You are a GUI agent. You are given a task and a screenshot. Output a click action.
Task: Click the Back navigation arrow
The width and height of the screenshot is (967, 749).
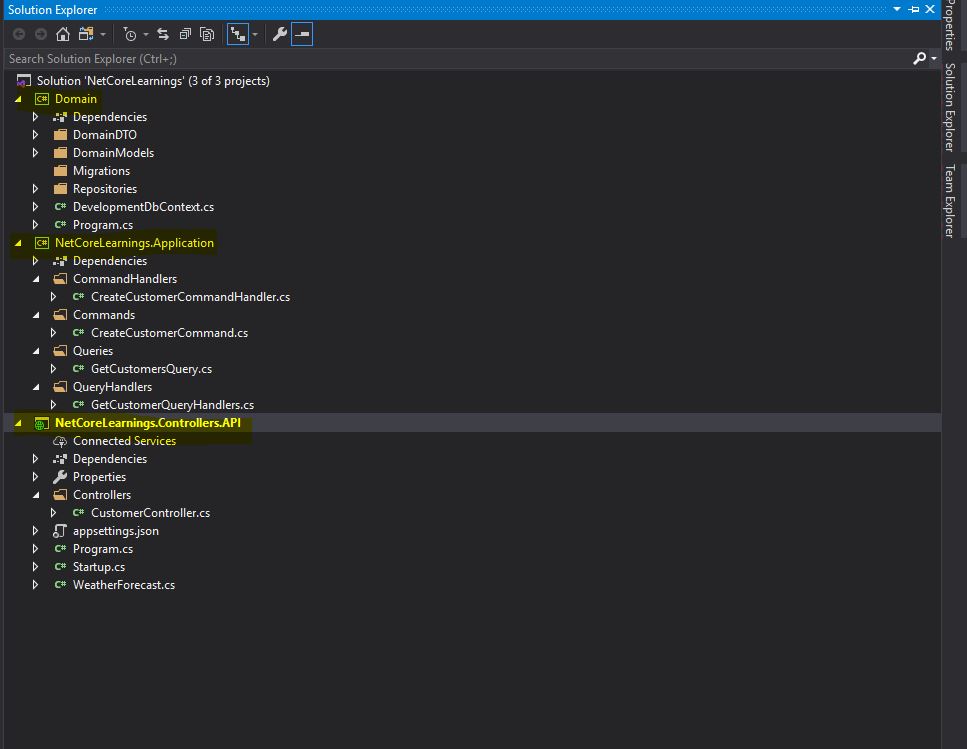18,33
